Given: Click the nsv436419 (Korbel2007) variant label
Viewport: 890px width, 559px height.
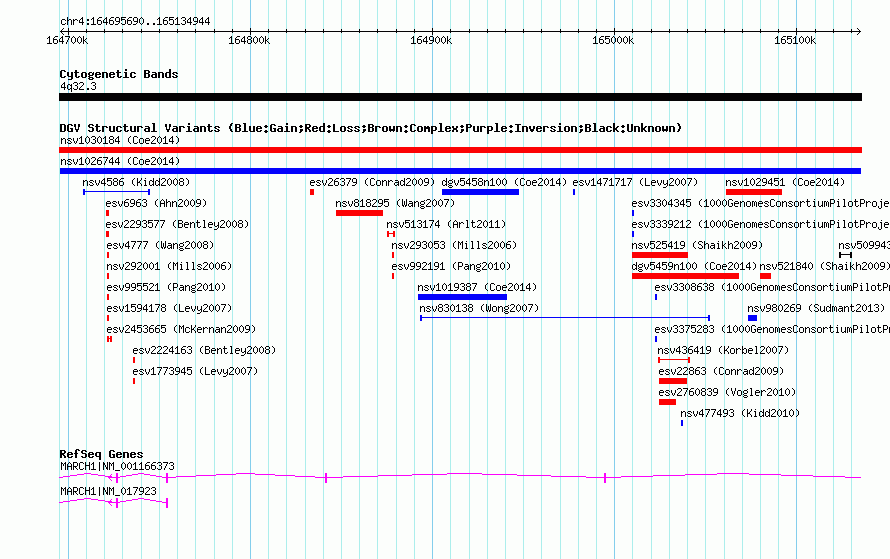Looking at the screenshot, I should 723,350.
